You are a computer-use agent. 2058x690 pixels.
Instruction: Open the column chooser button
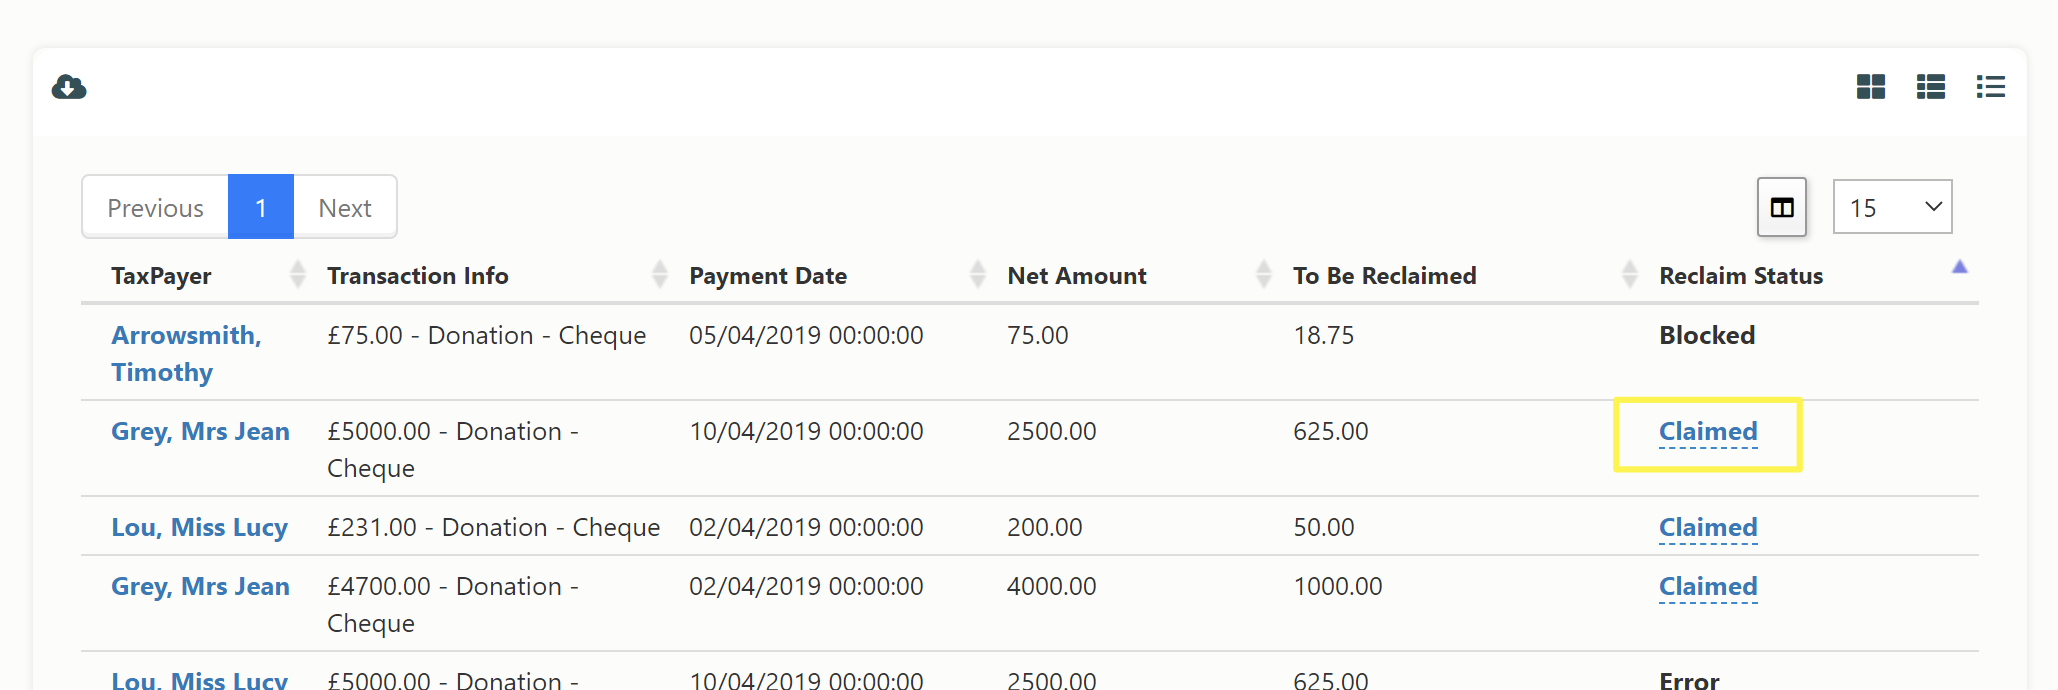pos(1782,207)
